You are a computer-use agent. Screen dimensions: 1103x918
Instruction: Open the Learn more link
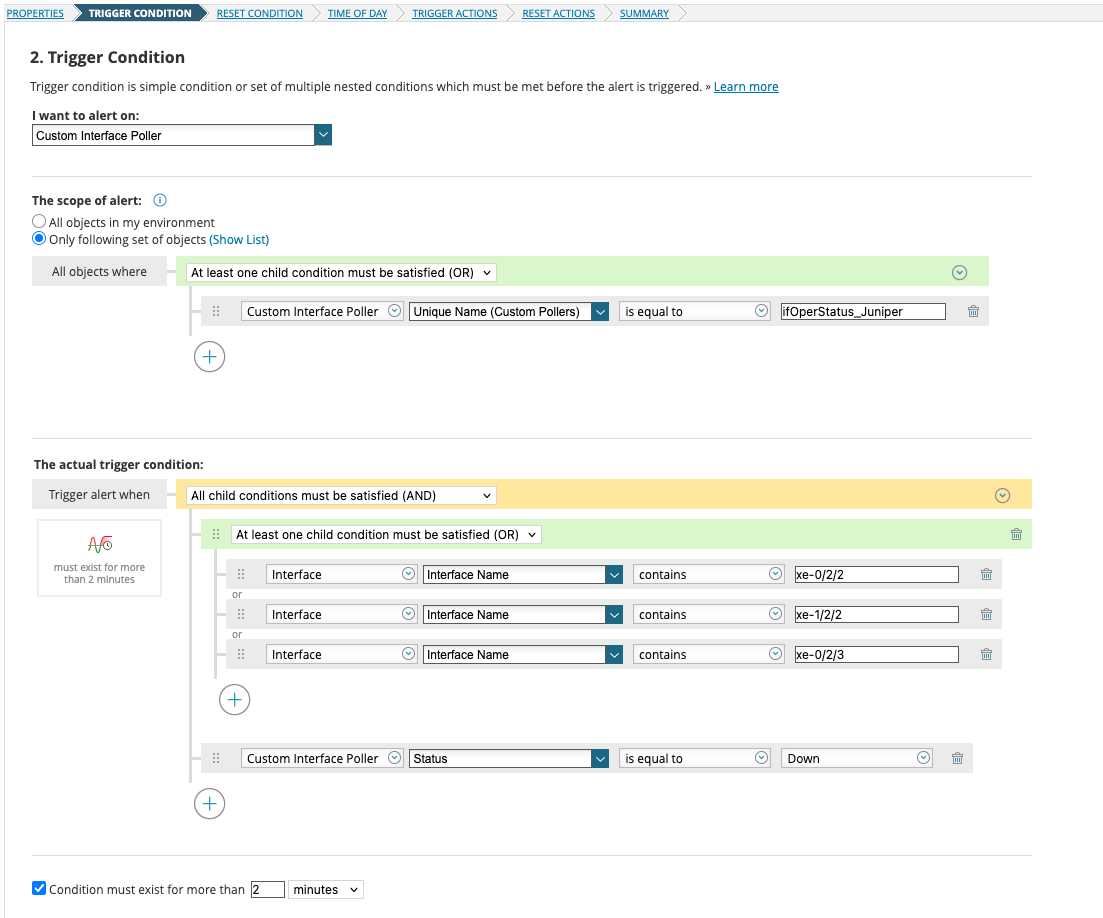[x=746, y=87]
